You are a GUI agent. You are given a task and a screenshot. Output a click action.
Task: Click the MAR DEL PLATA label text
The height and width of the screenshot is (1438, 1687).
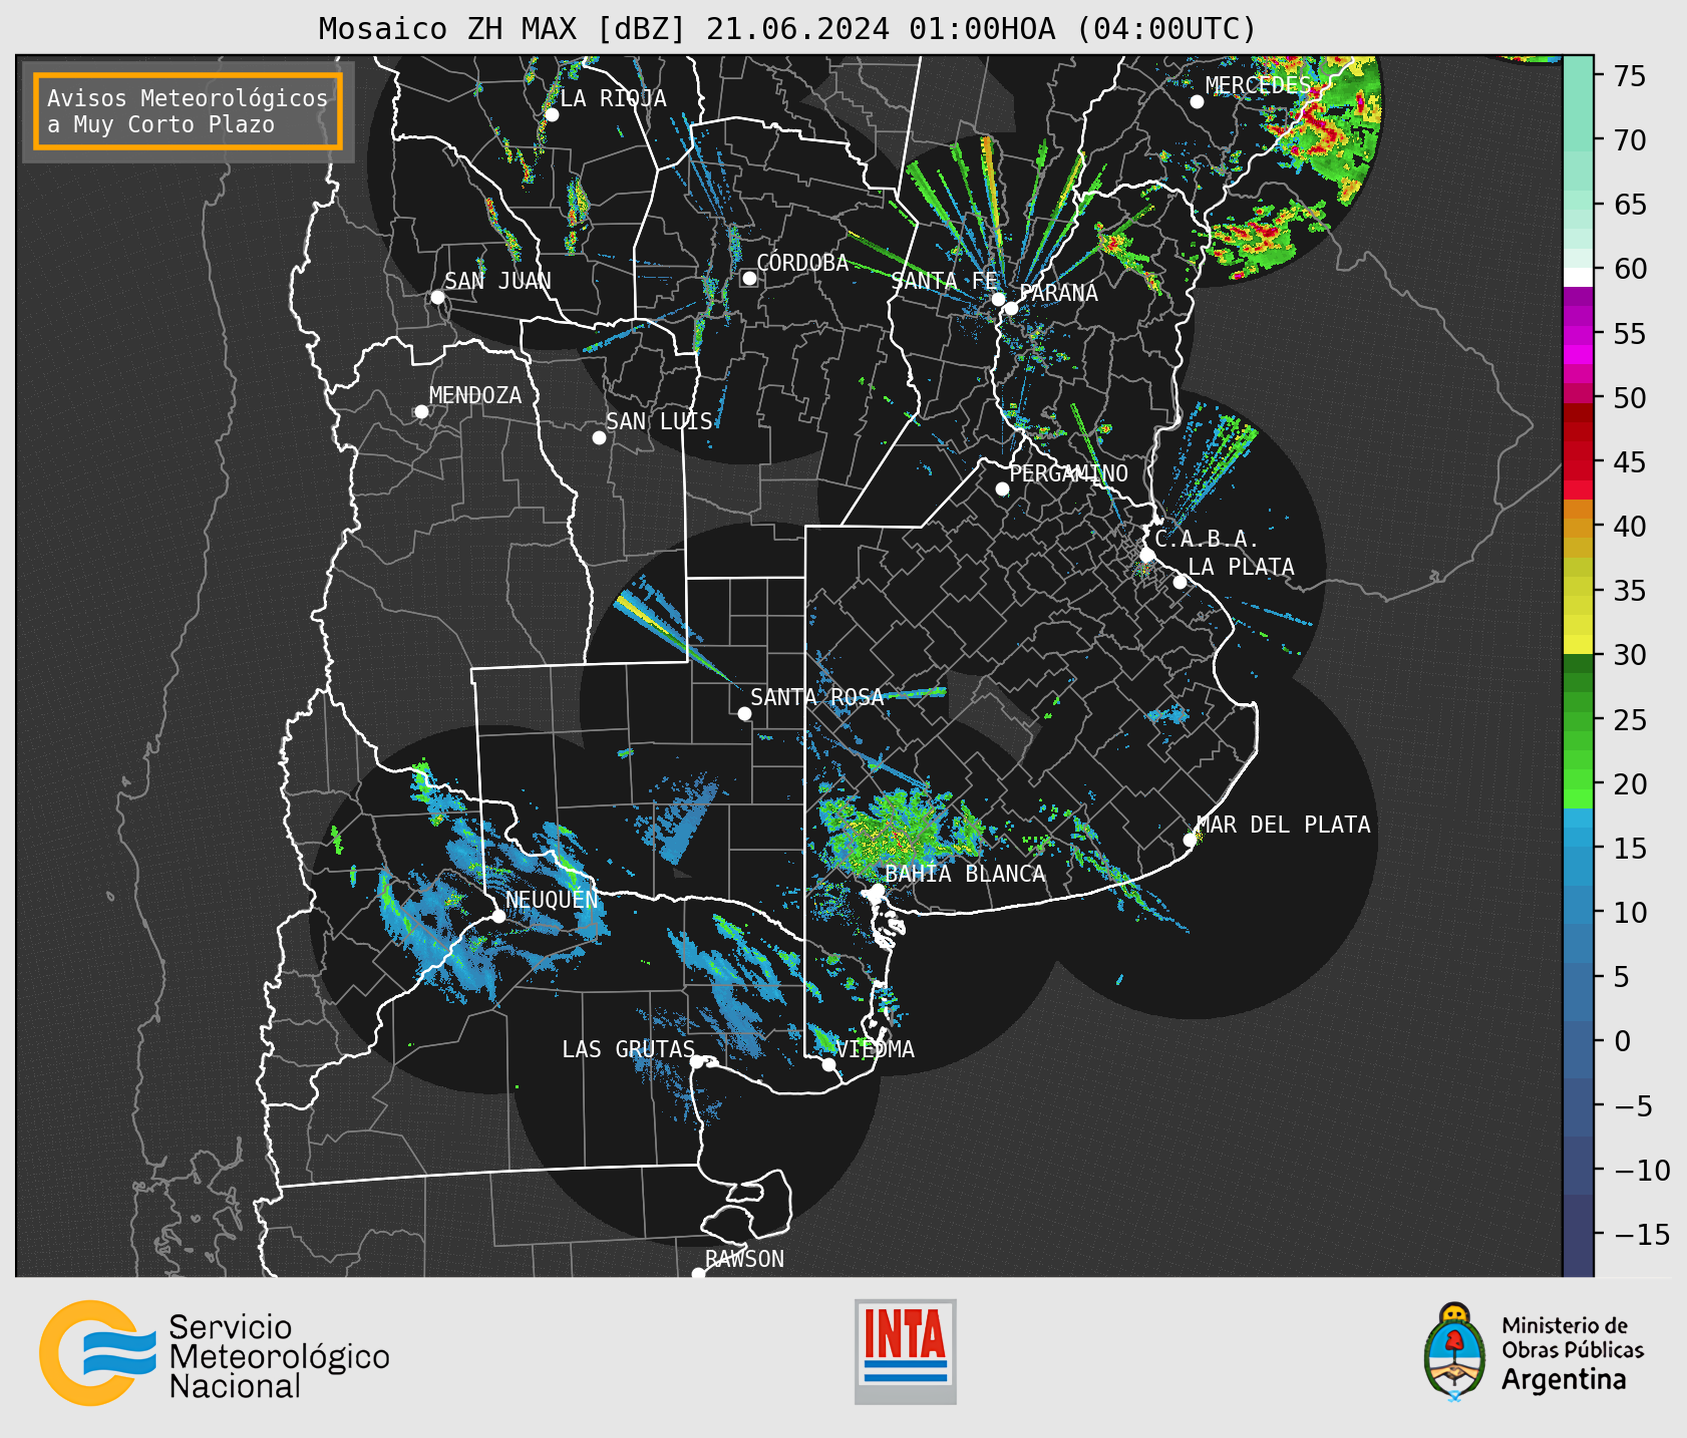pyautogui.click(x=1283, y=825)
